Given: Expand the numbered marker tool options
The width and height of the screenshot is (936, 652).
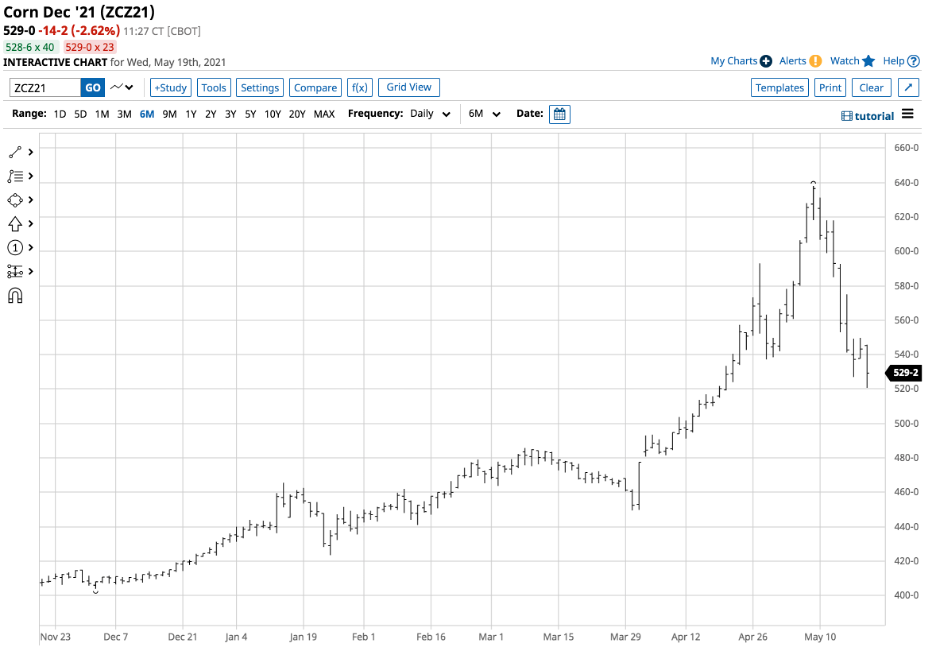Looking at the screenshot, I should (30, 248).
